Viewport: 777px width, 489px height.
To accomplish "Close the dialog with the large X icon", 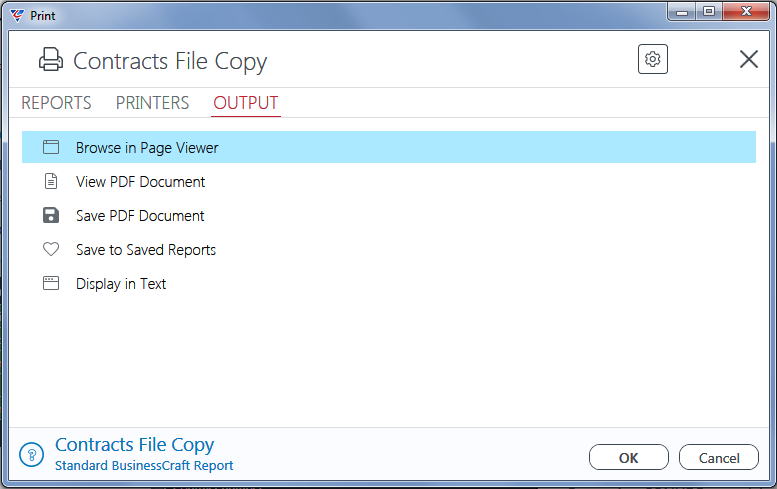I will point(748,59).
